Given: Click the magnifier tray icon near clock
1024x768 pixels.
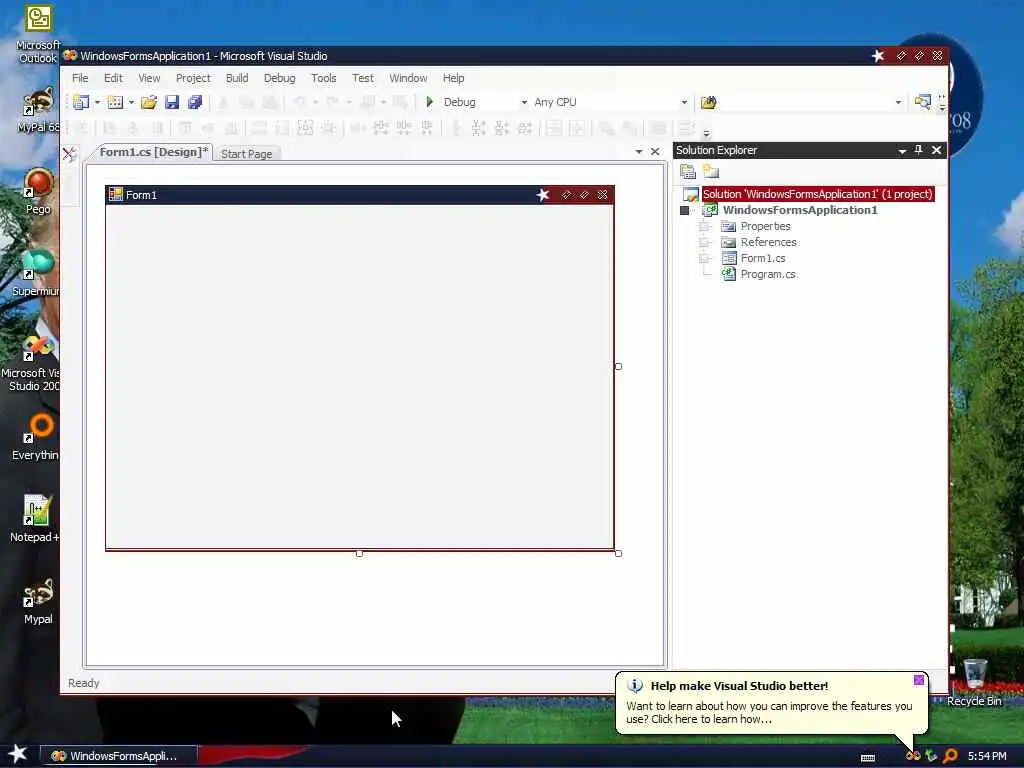Looking at the screenshot, I should click(950, 756).
